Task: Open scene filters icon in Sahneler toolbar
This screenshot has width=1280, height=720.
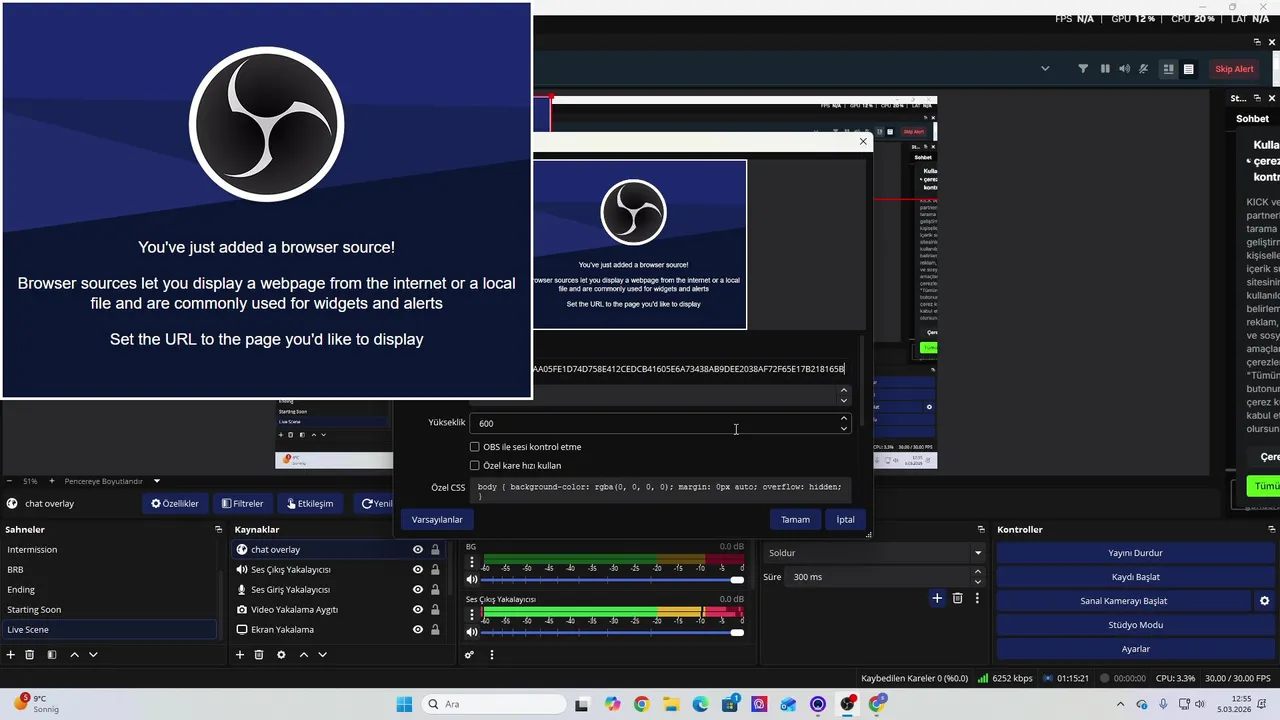Action: [51, 655]
